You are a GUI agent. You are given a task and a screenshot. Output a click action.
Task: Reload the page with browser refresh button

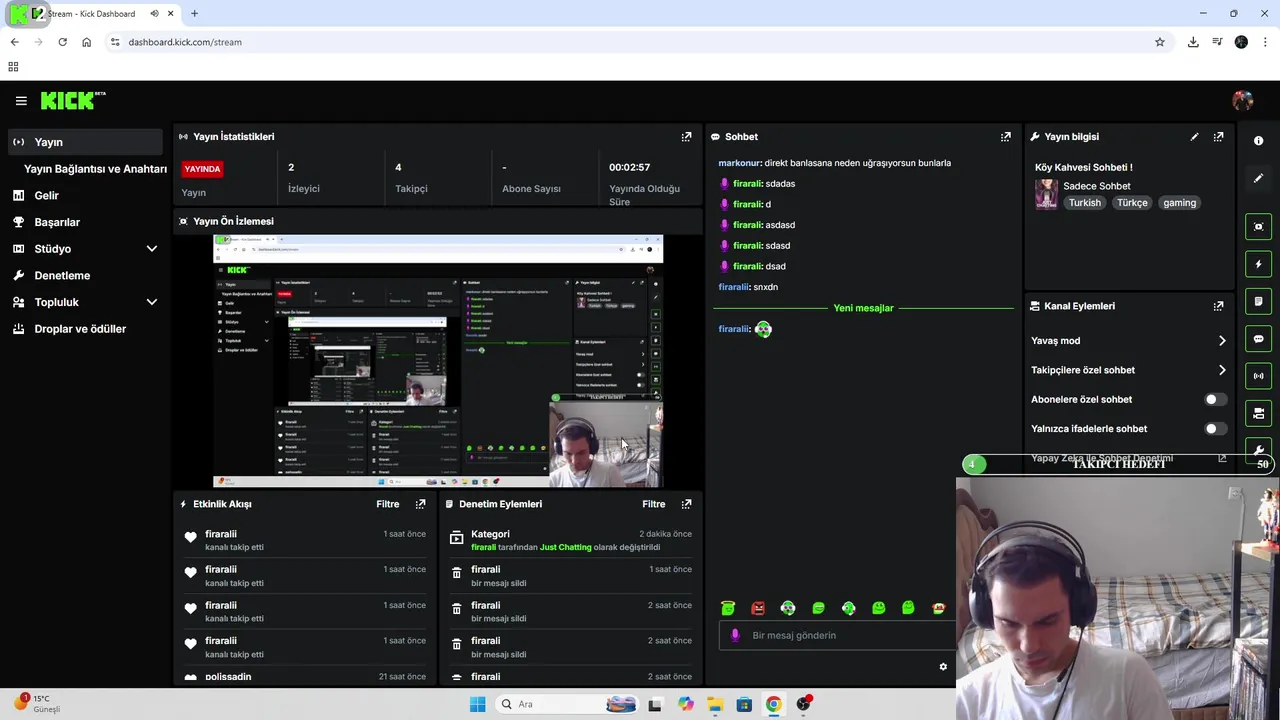click(x=62, y=42)
